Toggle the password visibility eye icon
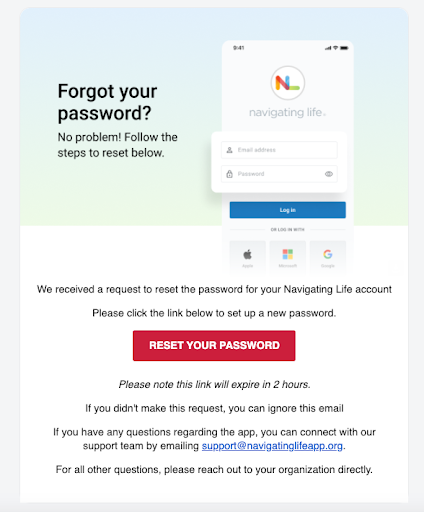The height and width of the screenshot is (512, 424). tap(329, 174)
